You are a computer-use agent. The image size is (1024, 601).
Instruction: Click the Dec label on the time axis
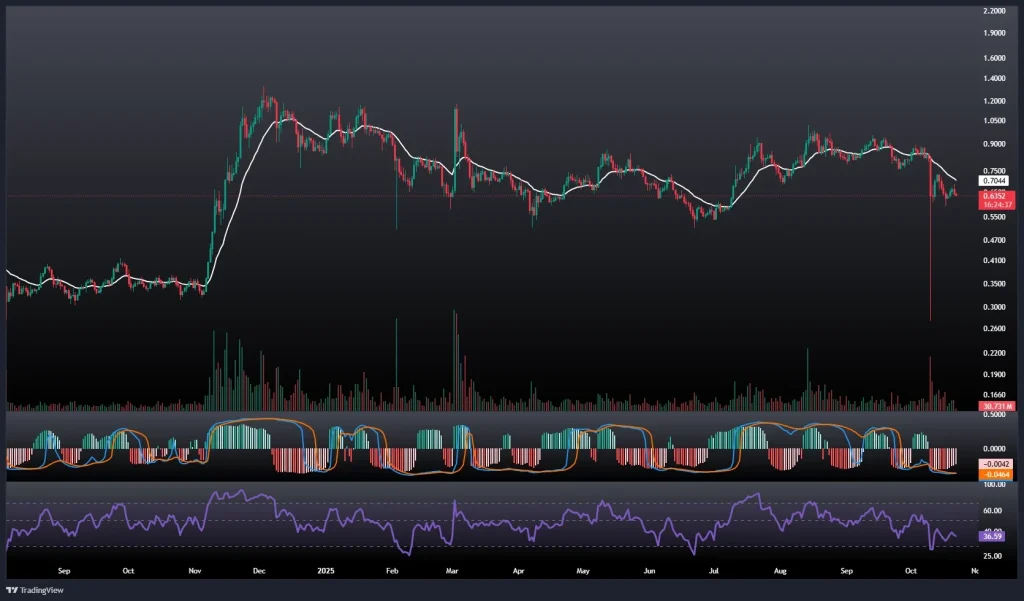click(259, 570)
